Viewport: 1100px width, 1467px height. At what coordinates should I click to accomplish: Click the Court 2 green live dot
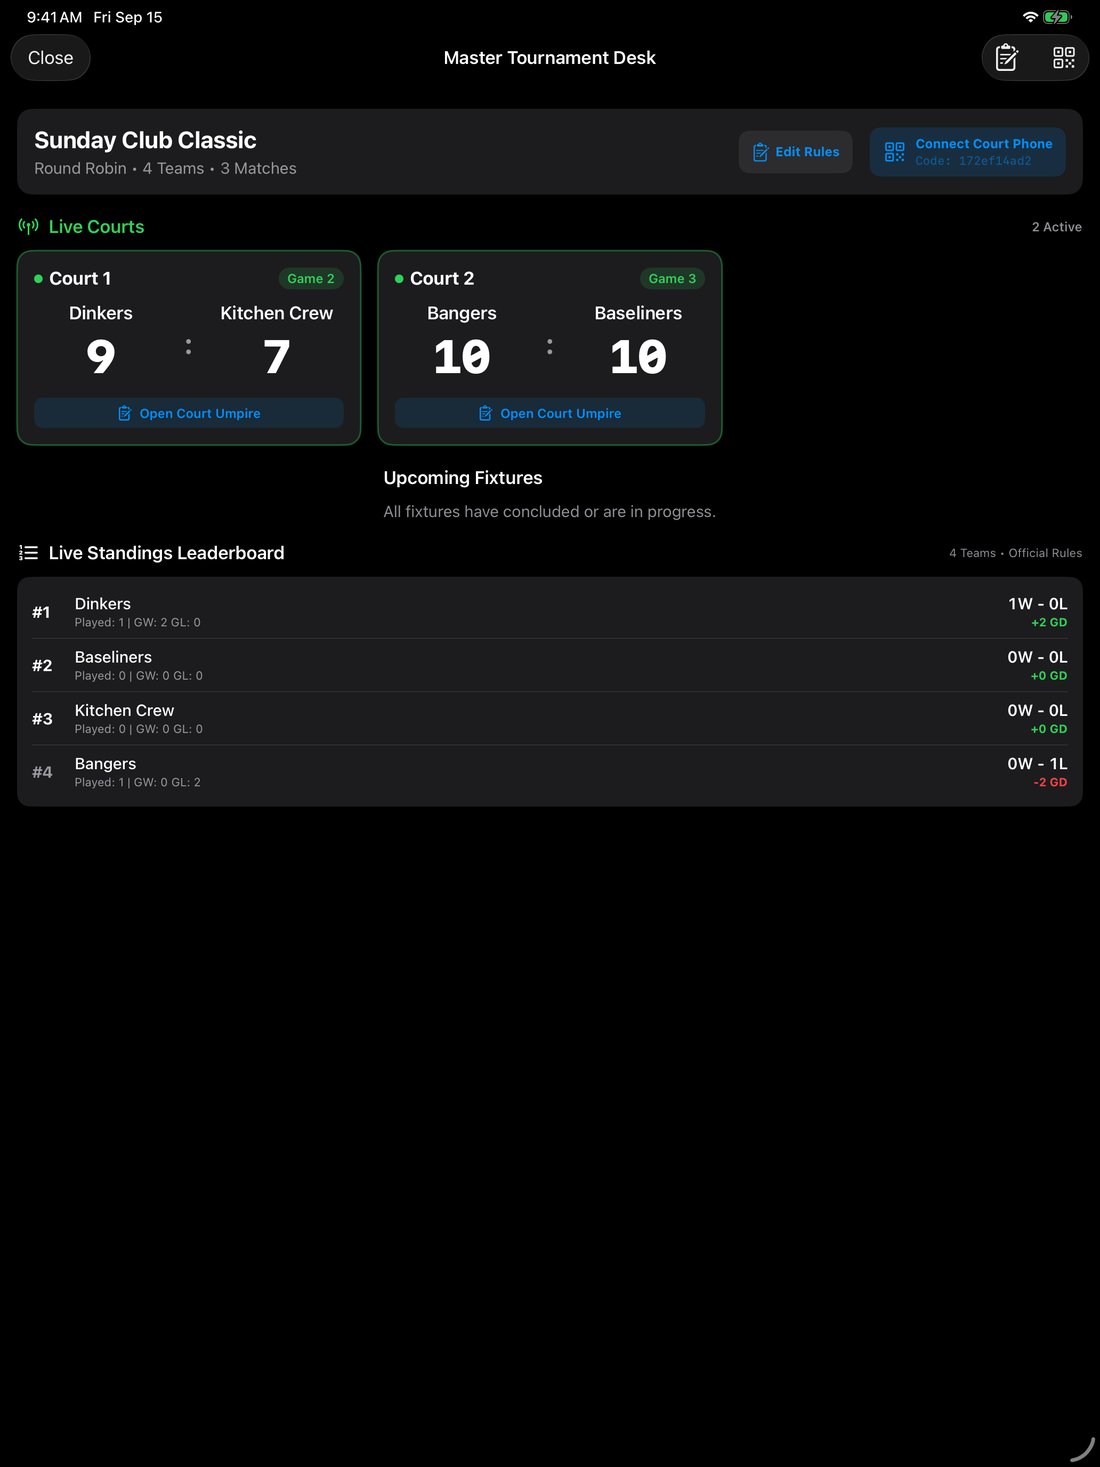point(399,279)
